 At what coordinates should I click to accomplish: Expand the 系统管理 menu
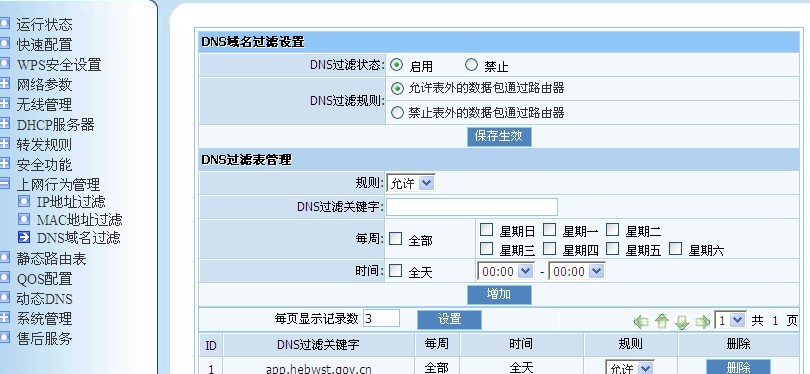click(5, 318)
